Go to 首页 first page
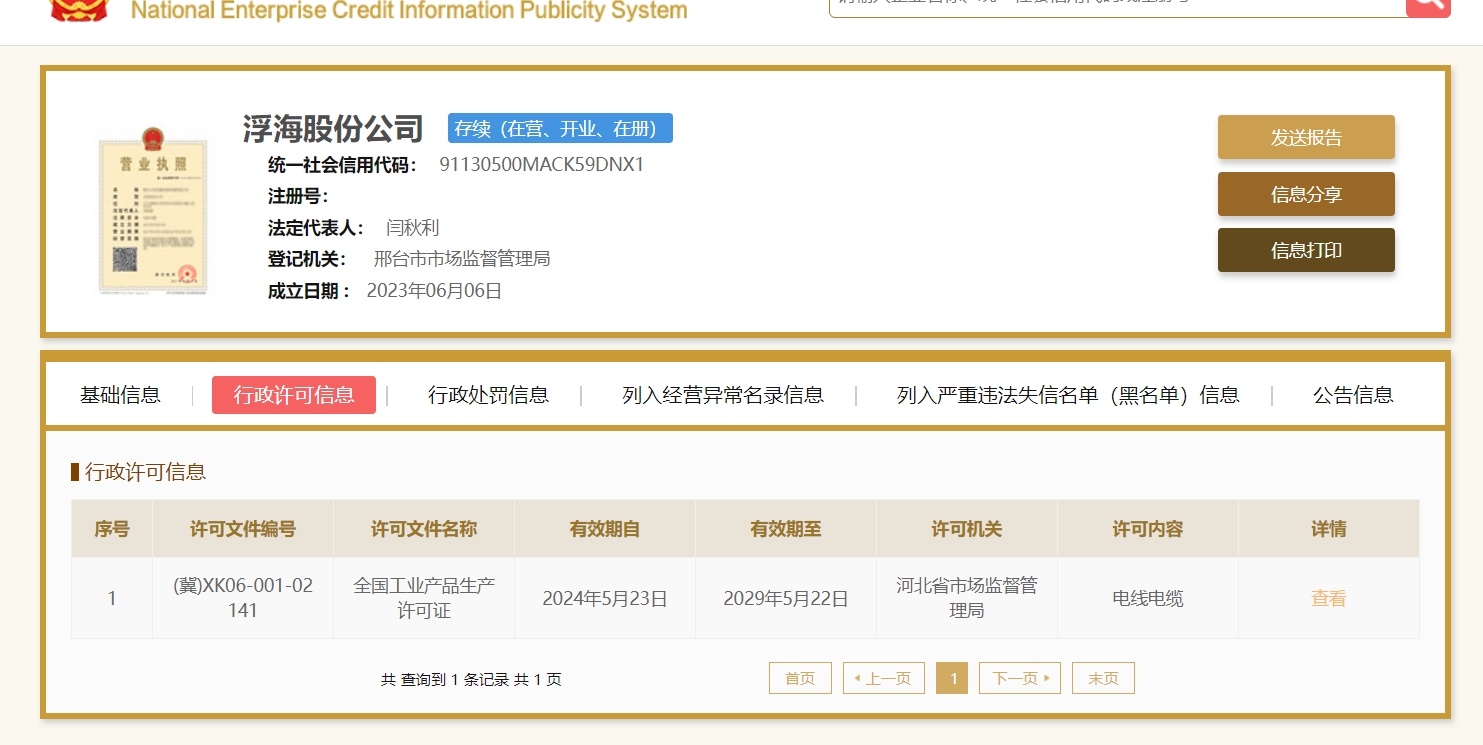 (800, 678)
